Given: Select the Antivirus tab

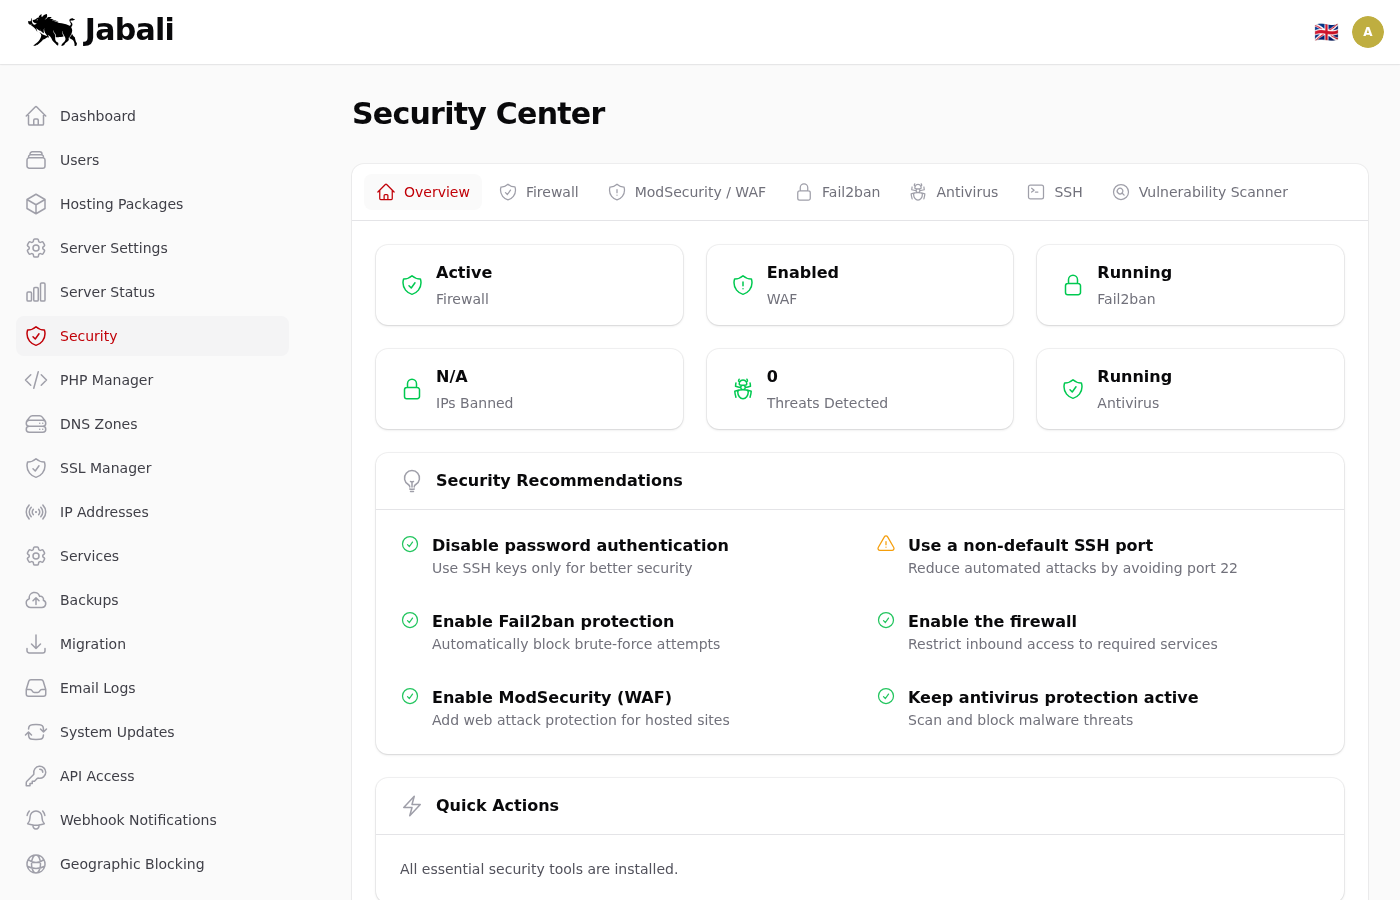Looking at the screenshot, I should coord(954,192).
